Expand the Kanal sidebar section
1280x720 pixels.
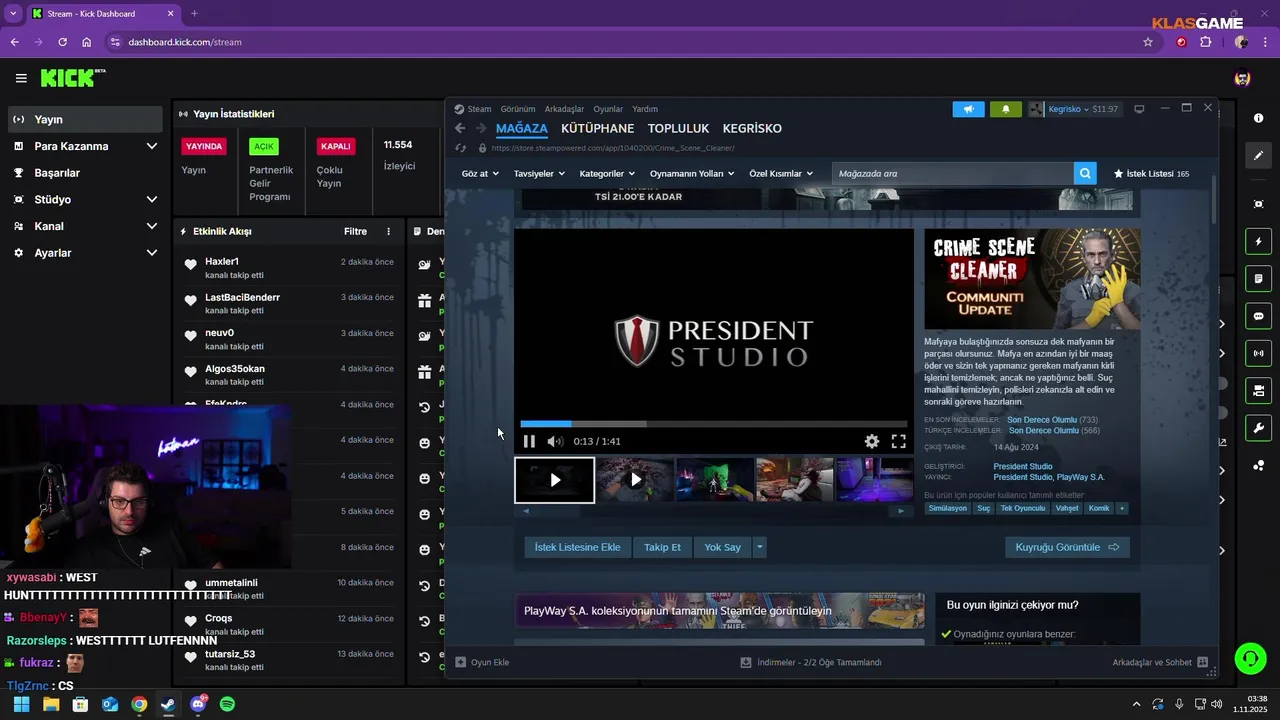(85, 226)
